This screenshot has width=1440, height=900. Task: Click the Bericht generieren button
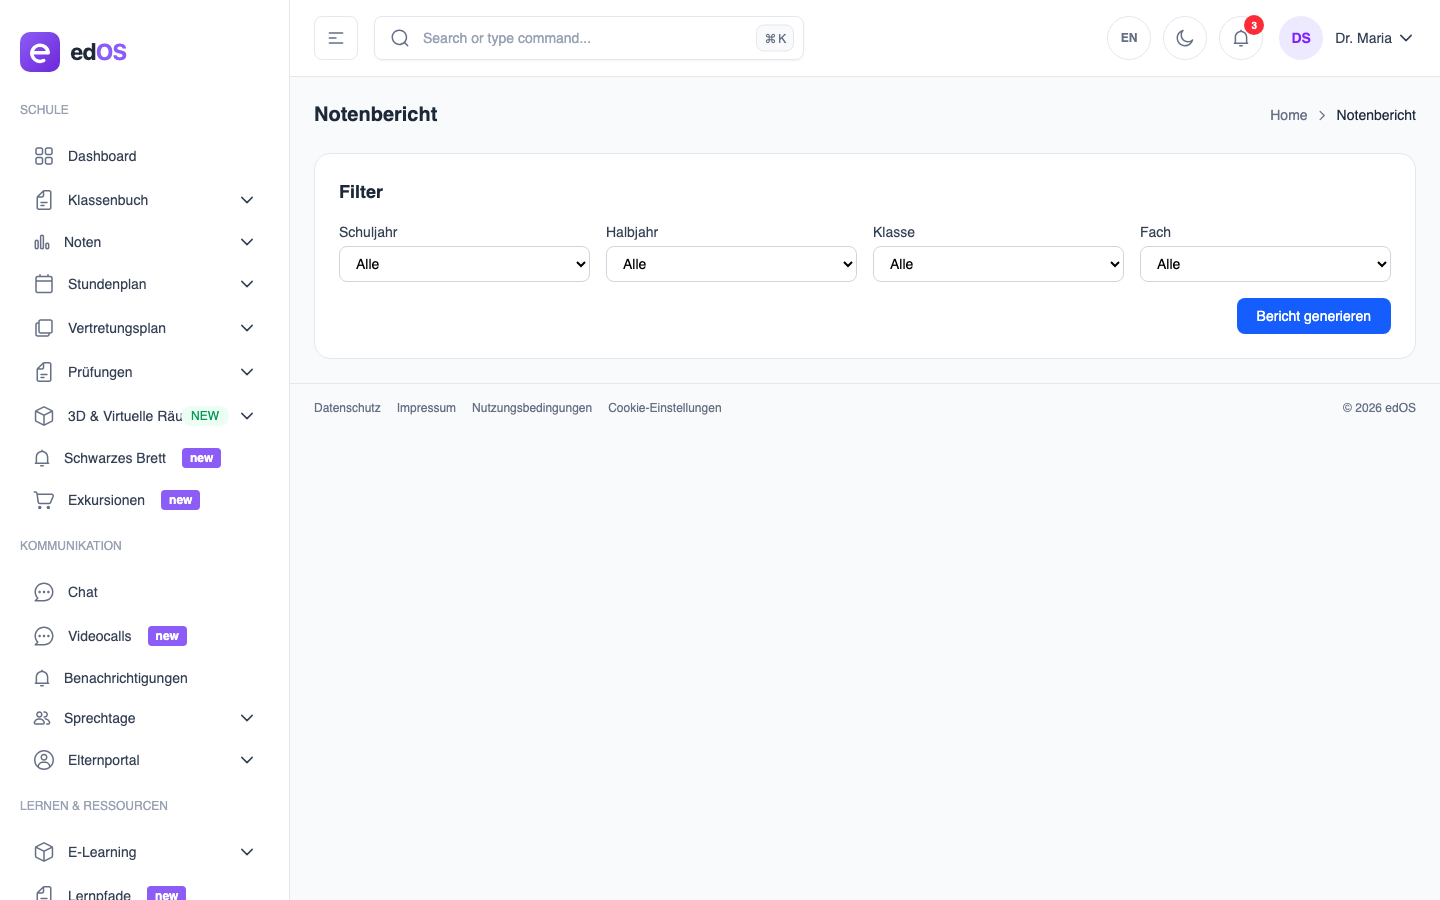tap(1313, 316)
